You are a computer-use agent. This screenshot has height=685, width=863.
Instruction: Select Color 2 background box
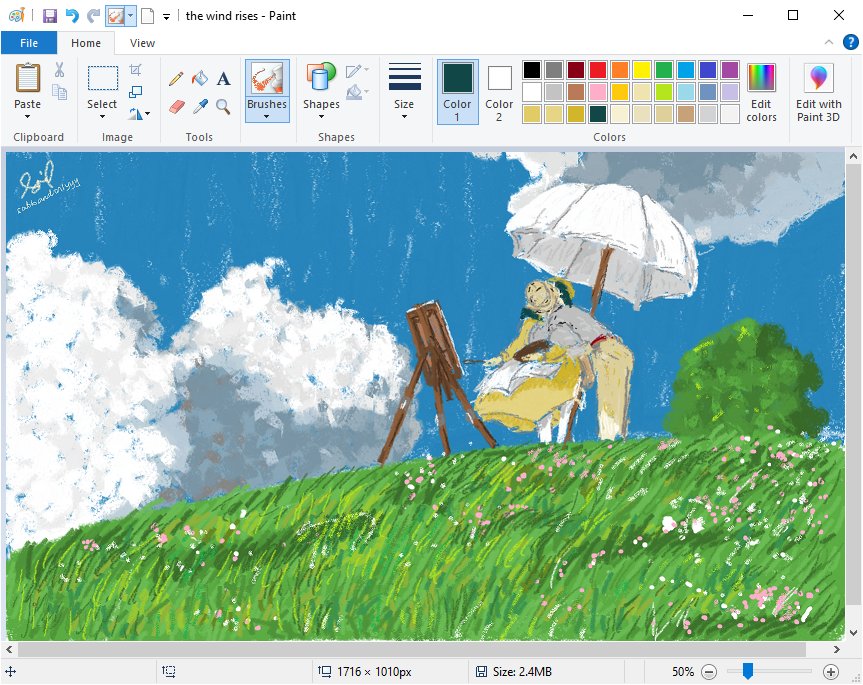pos(499,91)
